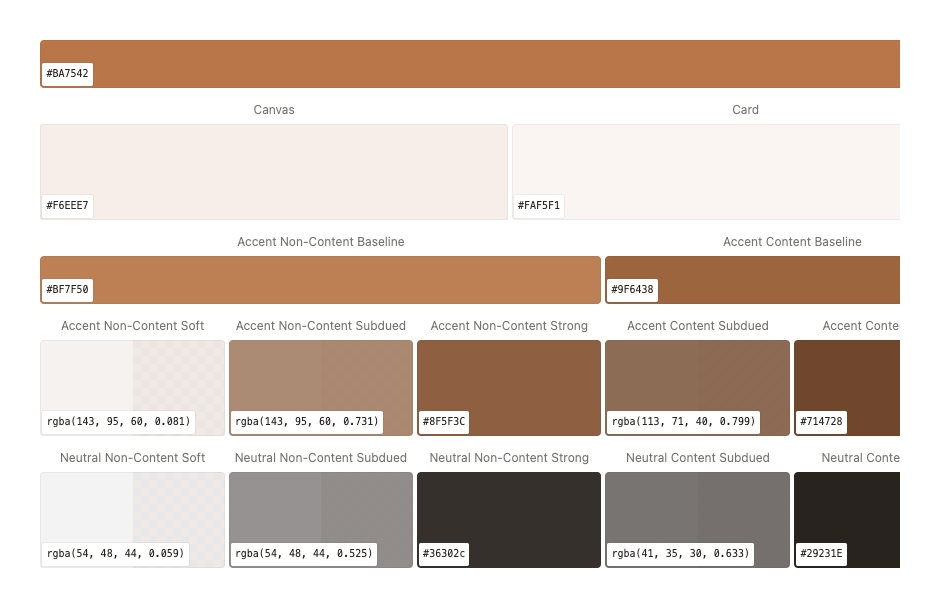Screen dimensions: 940x608
Task: Click the #9F6438 color code label
Action: (632, 290)
